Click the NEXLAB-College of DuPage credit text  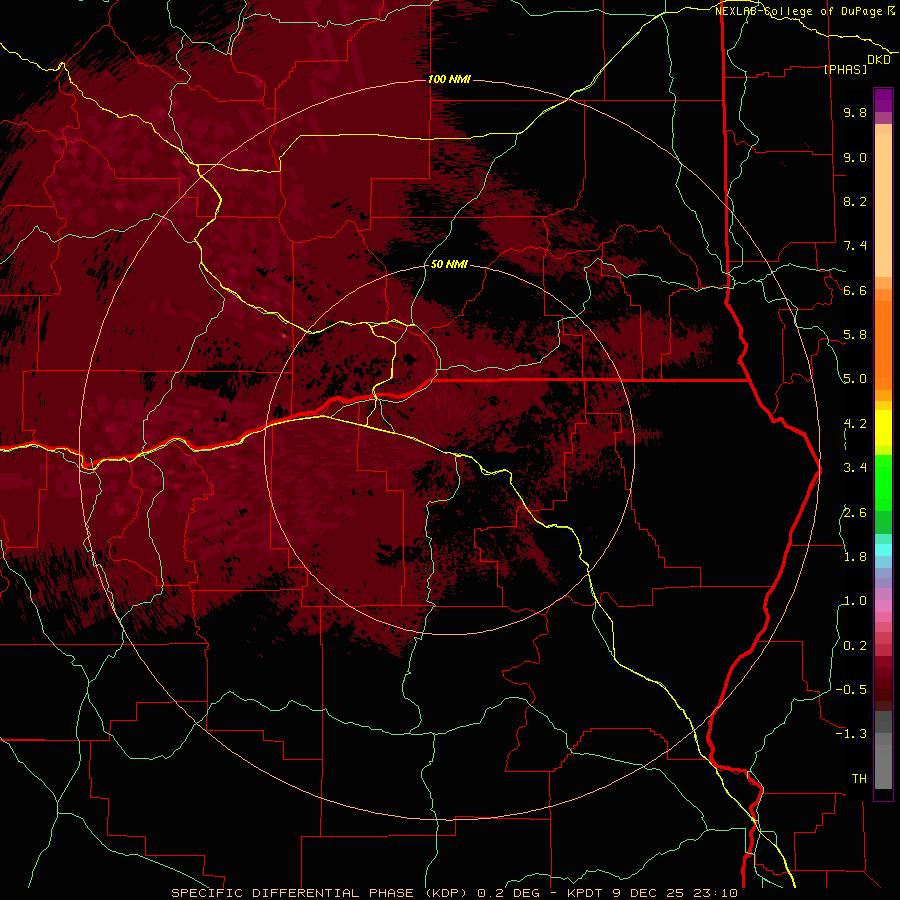pos(798,11)
